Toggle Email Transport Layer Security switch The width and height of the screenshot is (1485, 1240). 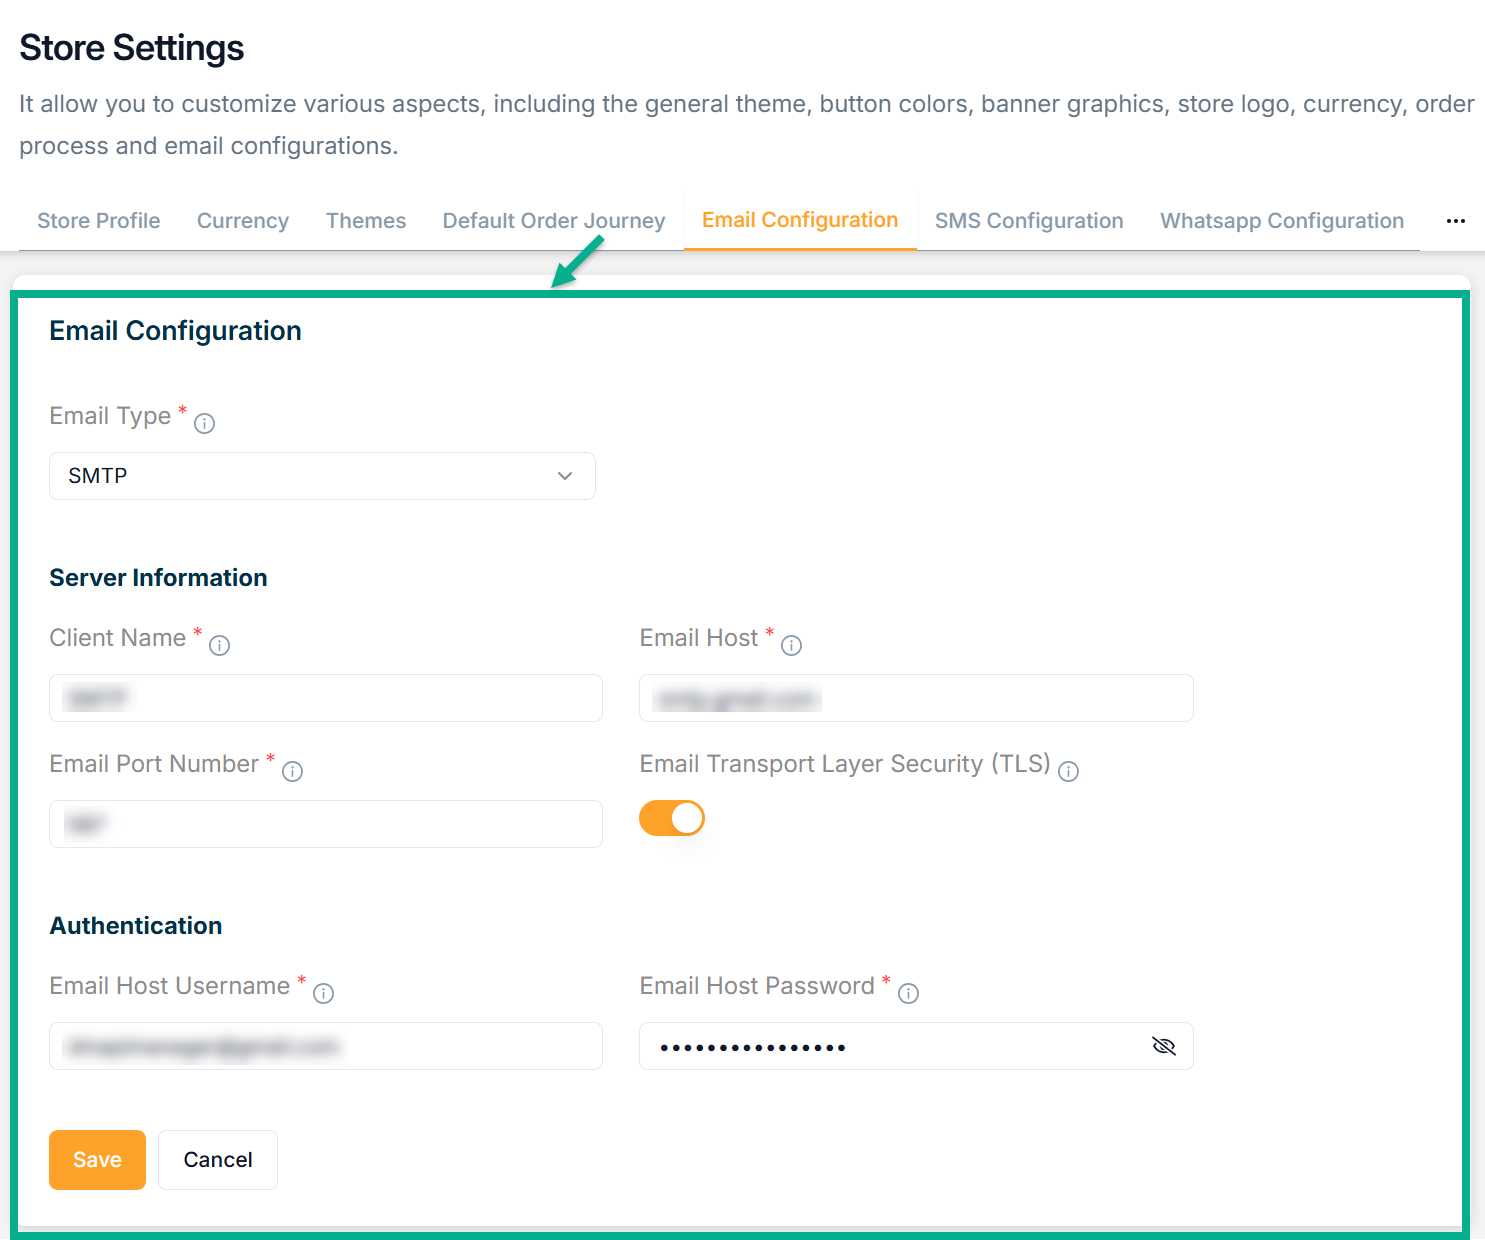tap(672, 818)
